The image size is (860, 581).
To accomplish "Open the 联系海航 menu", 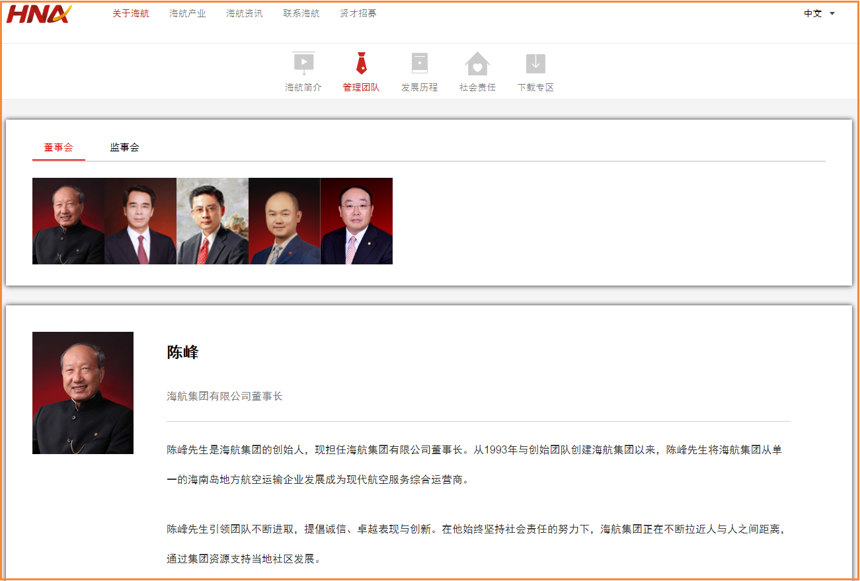I will [301, 13].
